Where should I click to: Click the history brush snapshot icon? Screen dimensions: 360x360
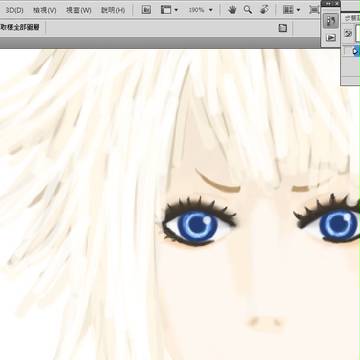[348, 33]
